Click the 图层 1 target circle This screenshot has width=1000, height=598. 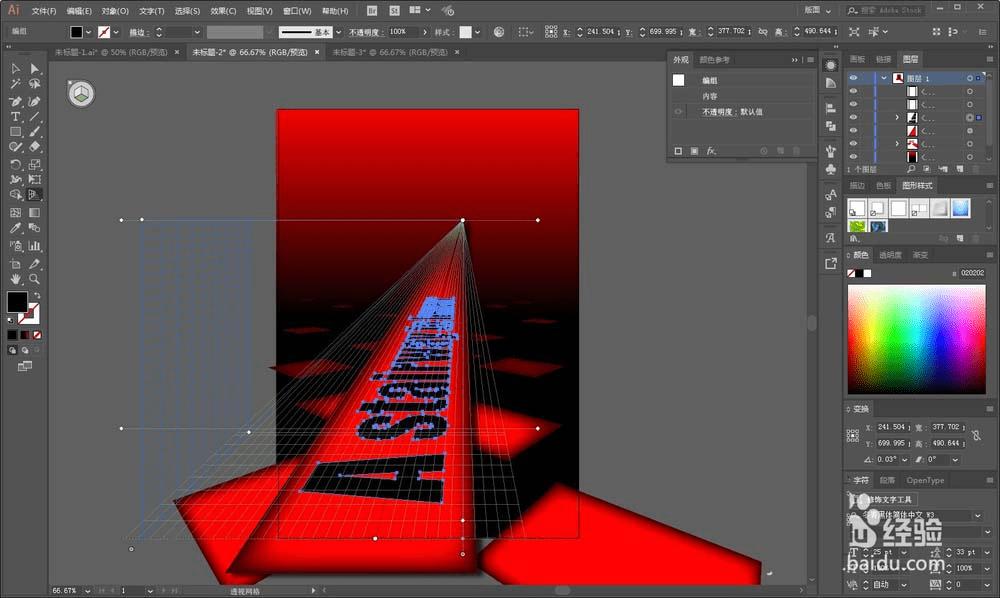pyautogui.click(x=969, y=78)
